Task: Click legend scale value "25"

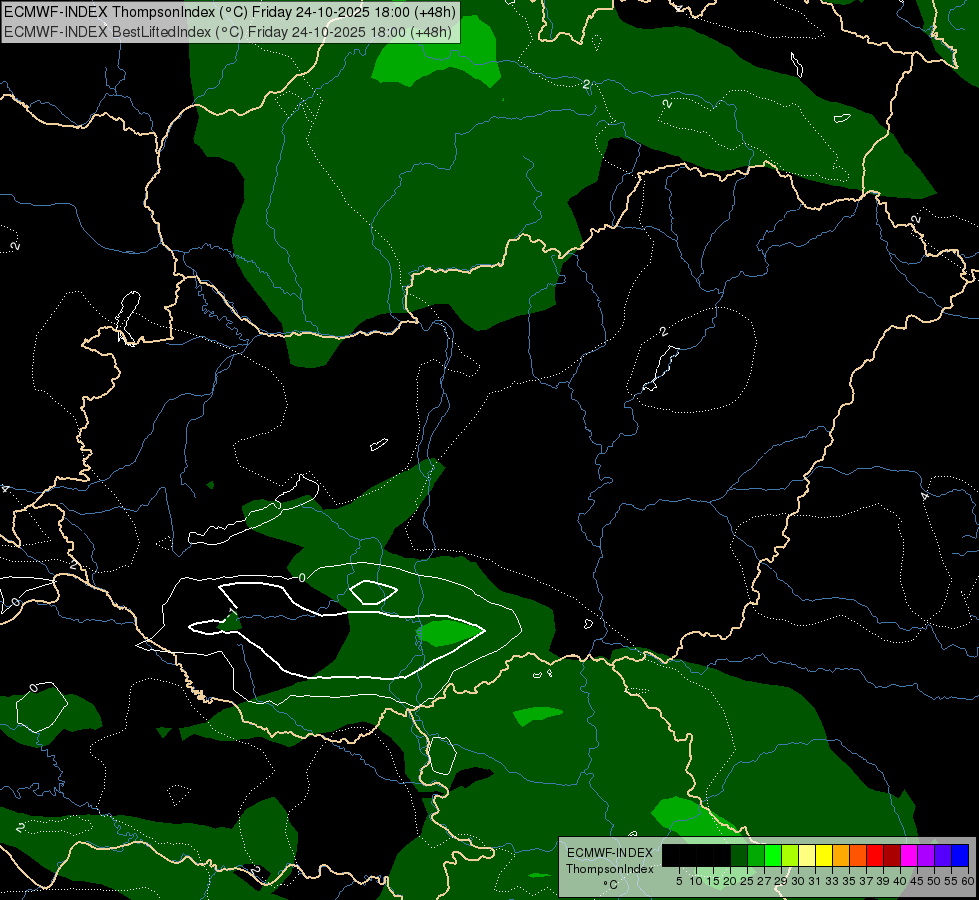Action: click(x=747, y=881)
